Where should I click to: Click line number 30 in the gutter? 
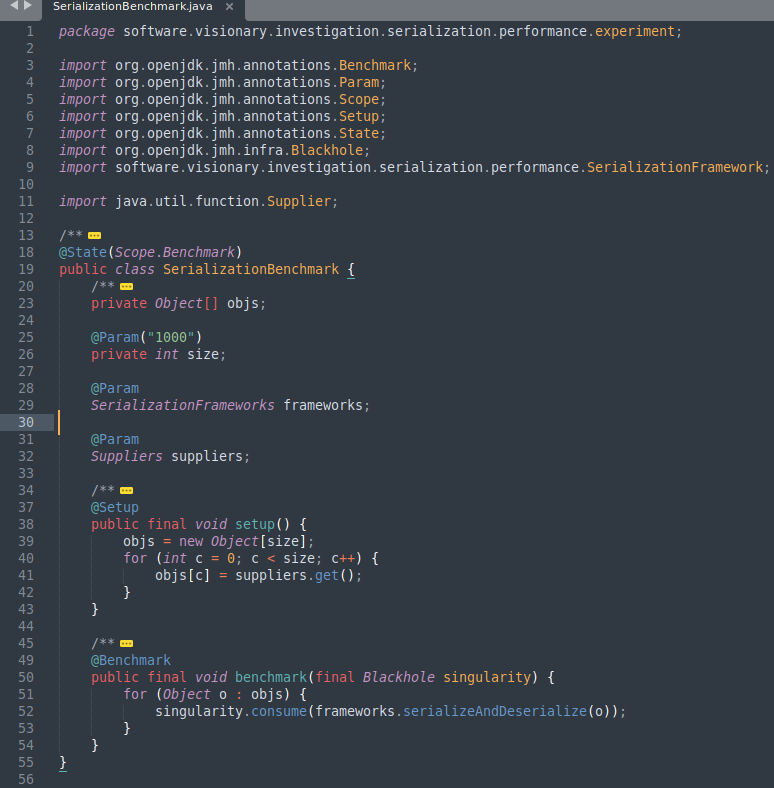point(26,423)
